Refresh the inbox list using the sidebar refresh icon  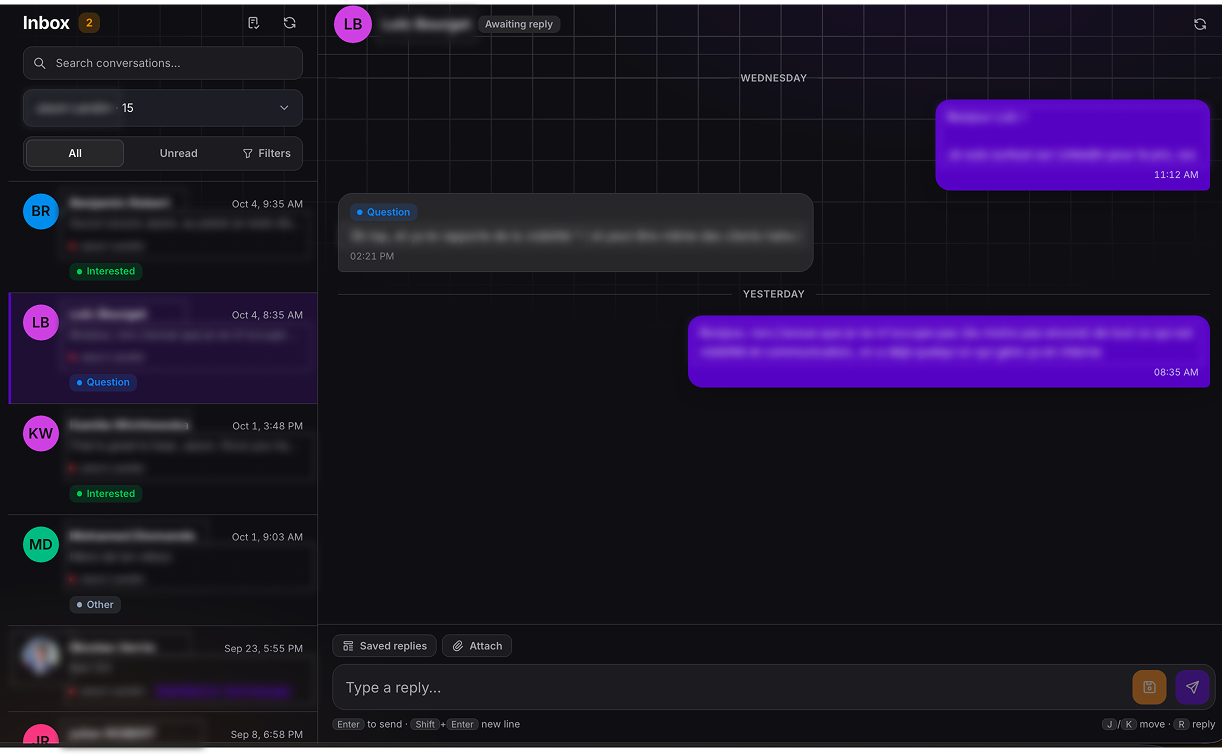(x=290, y=23)
